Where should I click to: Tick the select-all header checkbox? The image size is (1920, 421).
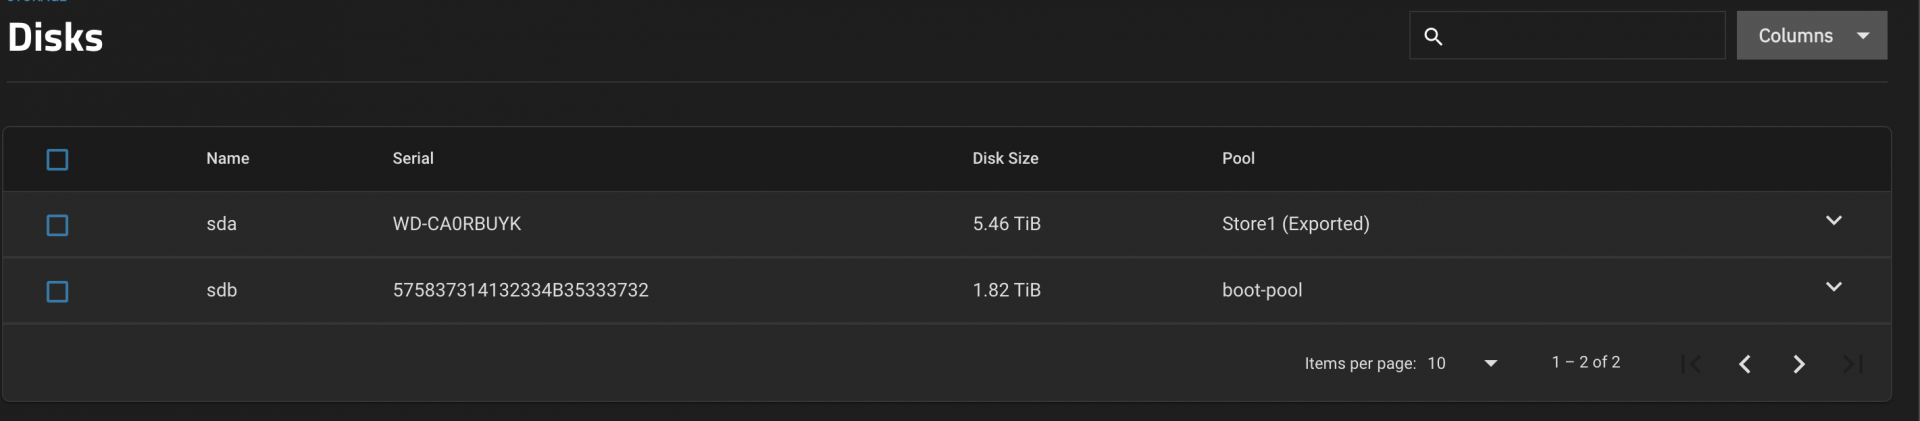pos(58,160)
